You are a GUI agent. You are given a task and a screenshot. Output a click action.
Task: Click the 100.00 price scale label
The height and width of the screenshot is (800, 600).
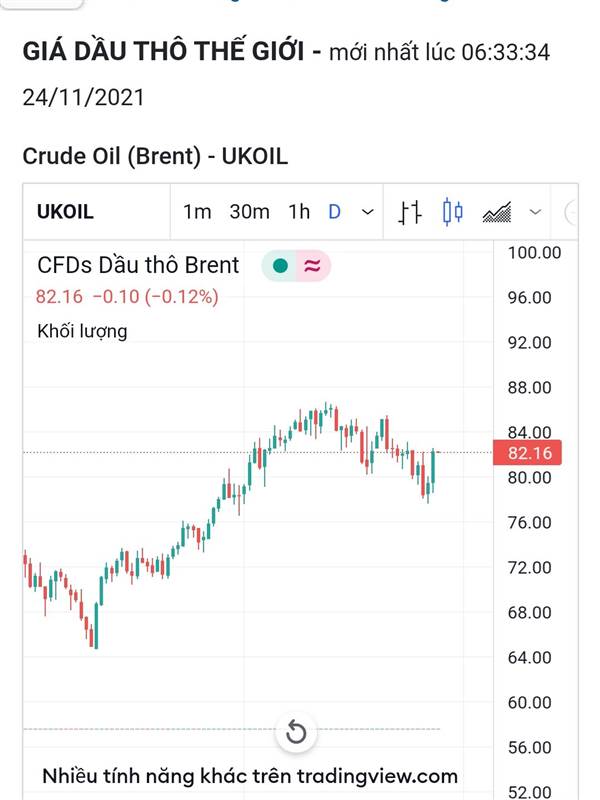(x=535, y=252)
